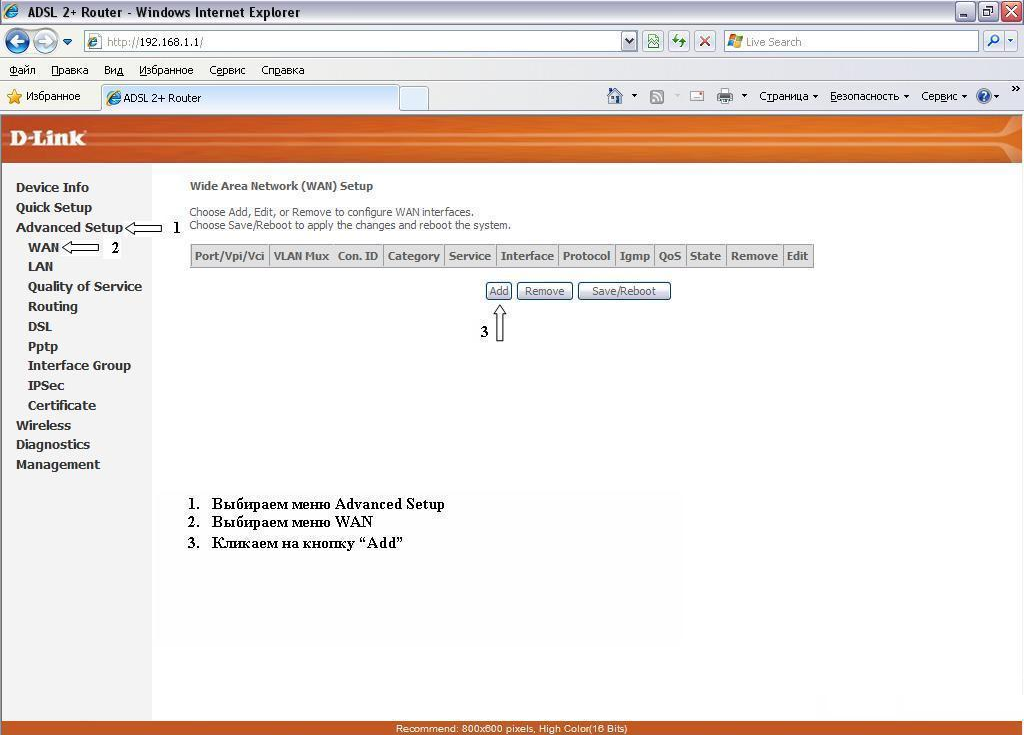Viewport: 1024px width, 735px height.
Task: Open Interface Group page
Action: click(x=79, y=366)
